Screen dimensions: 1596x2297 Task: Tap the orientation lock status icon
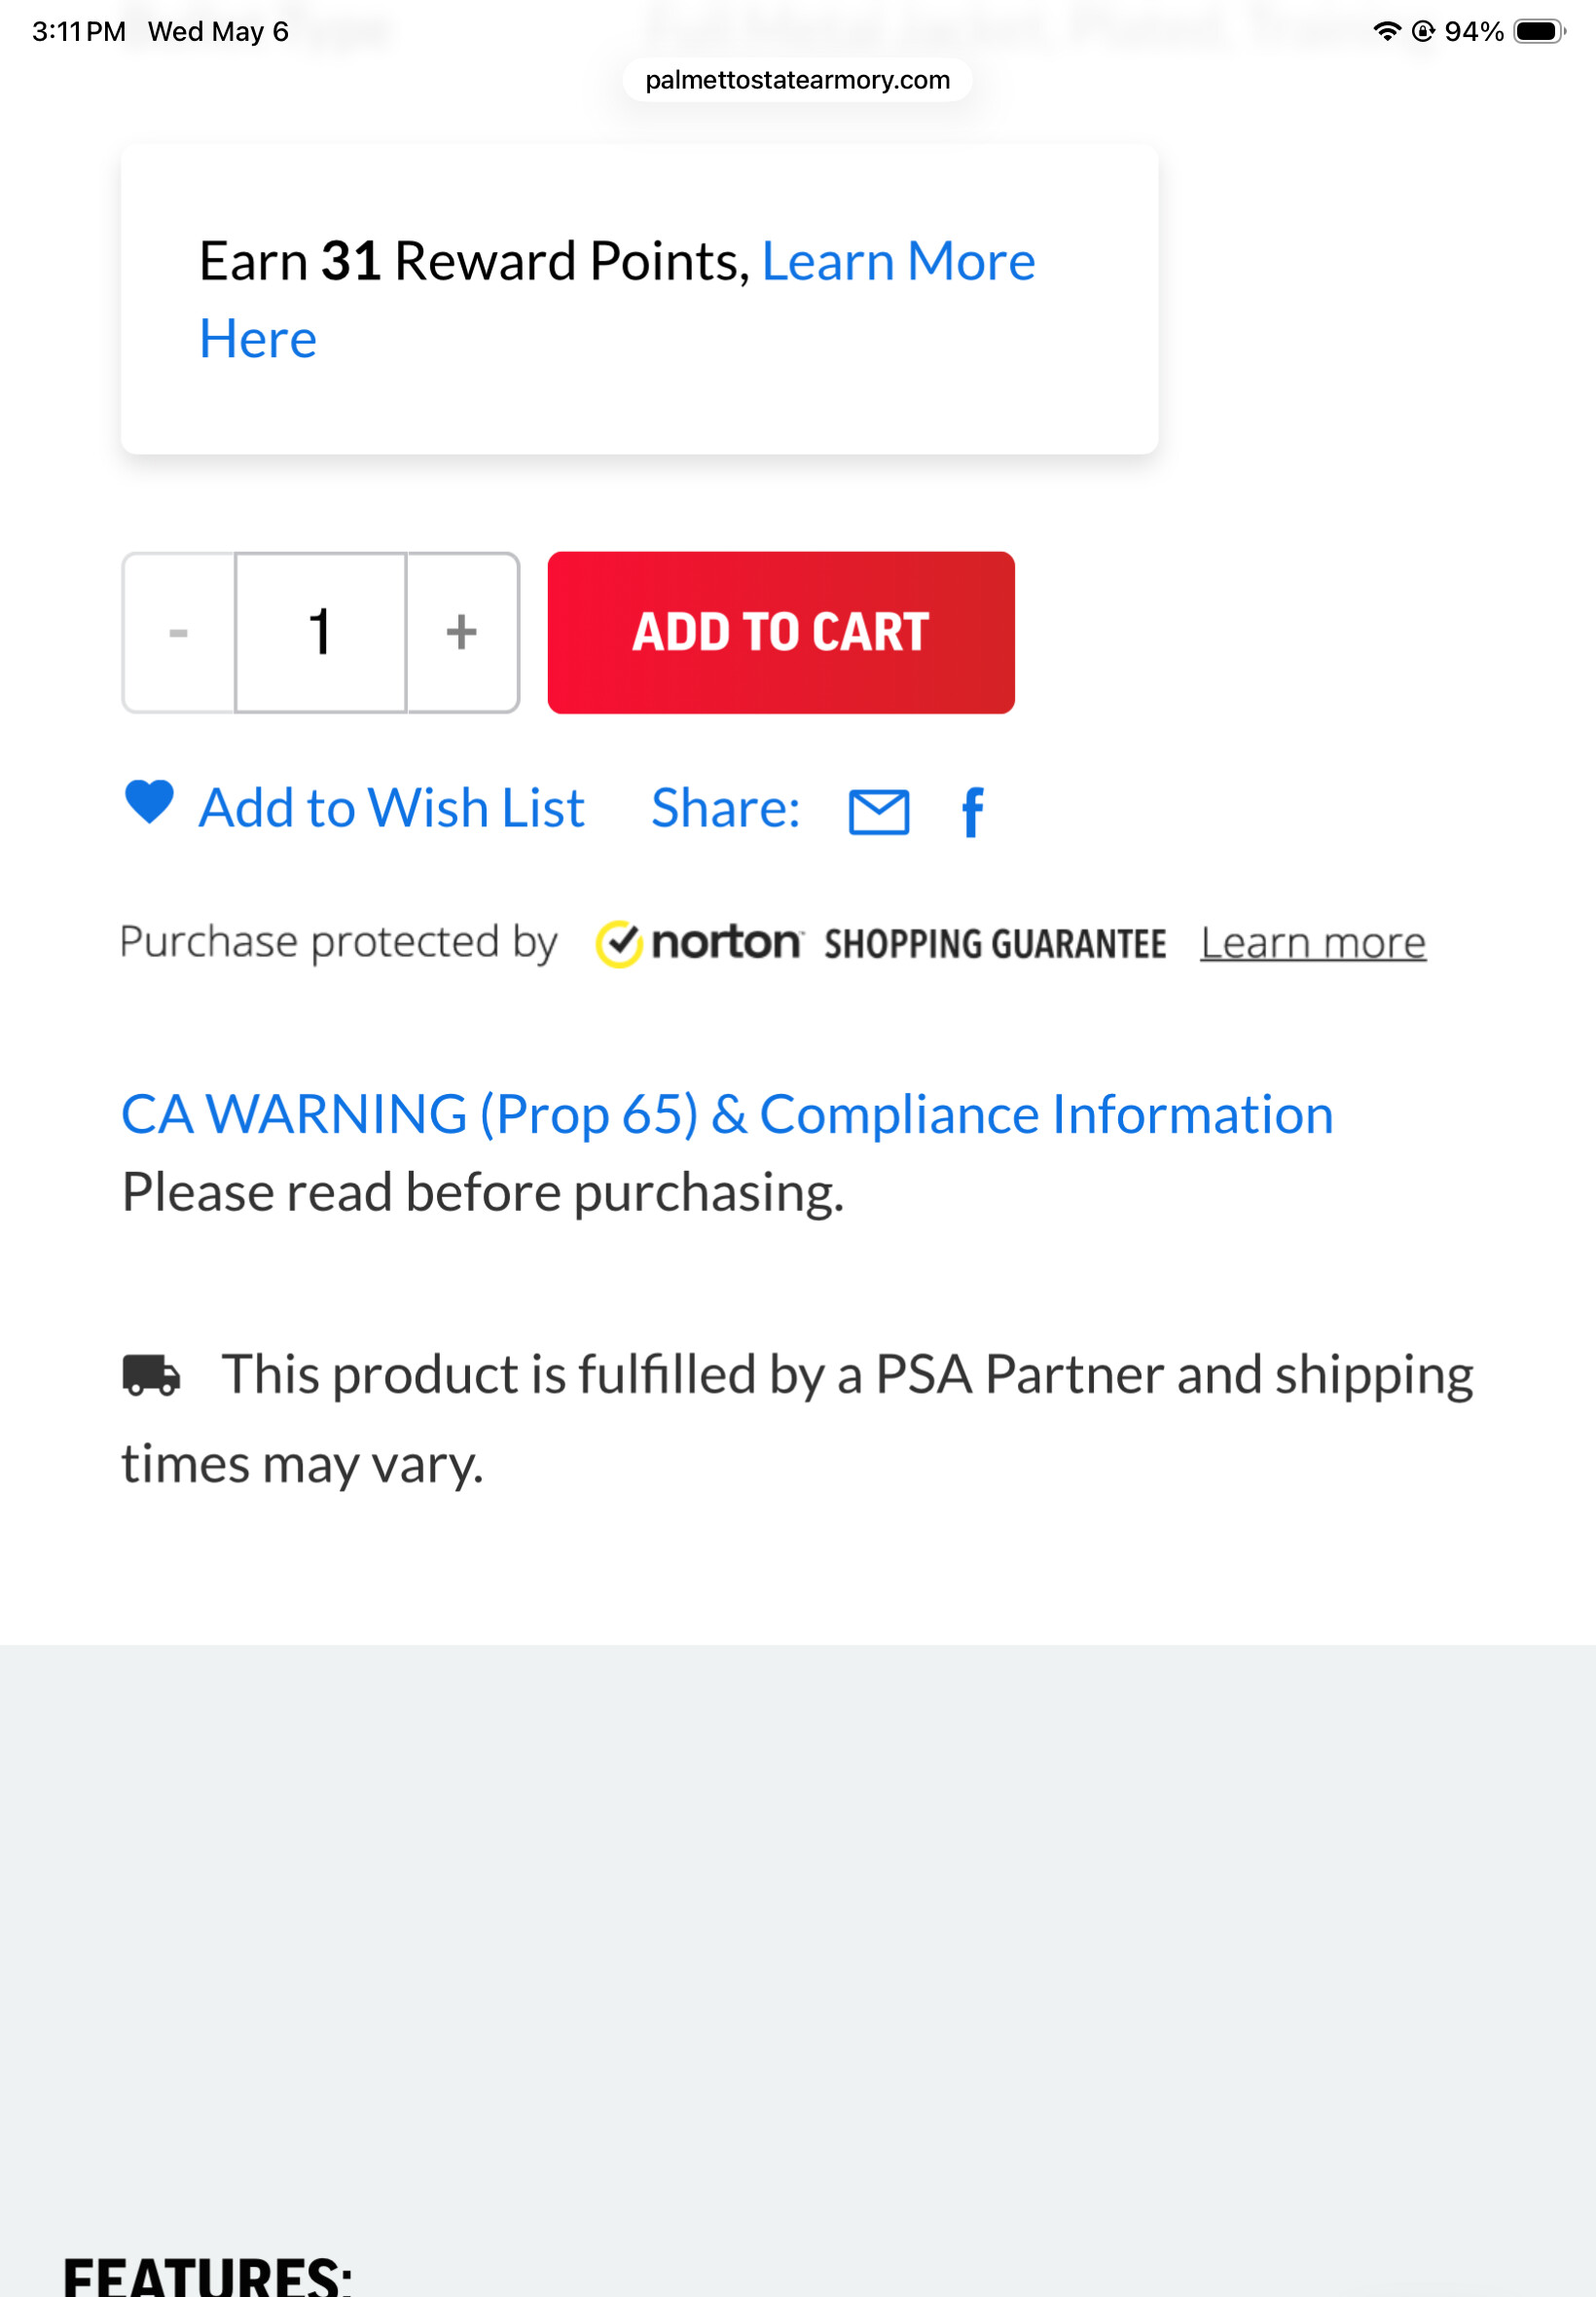[1423, 31]
